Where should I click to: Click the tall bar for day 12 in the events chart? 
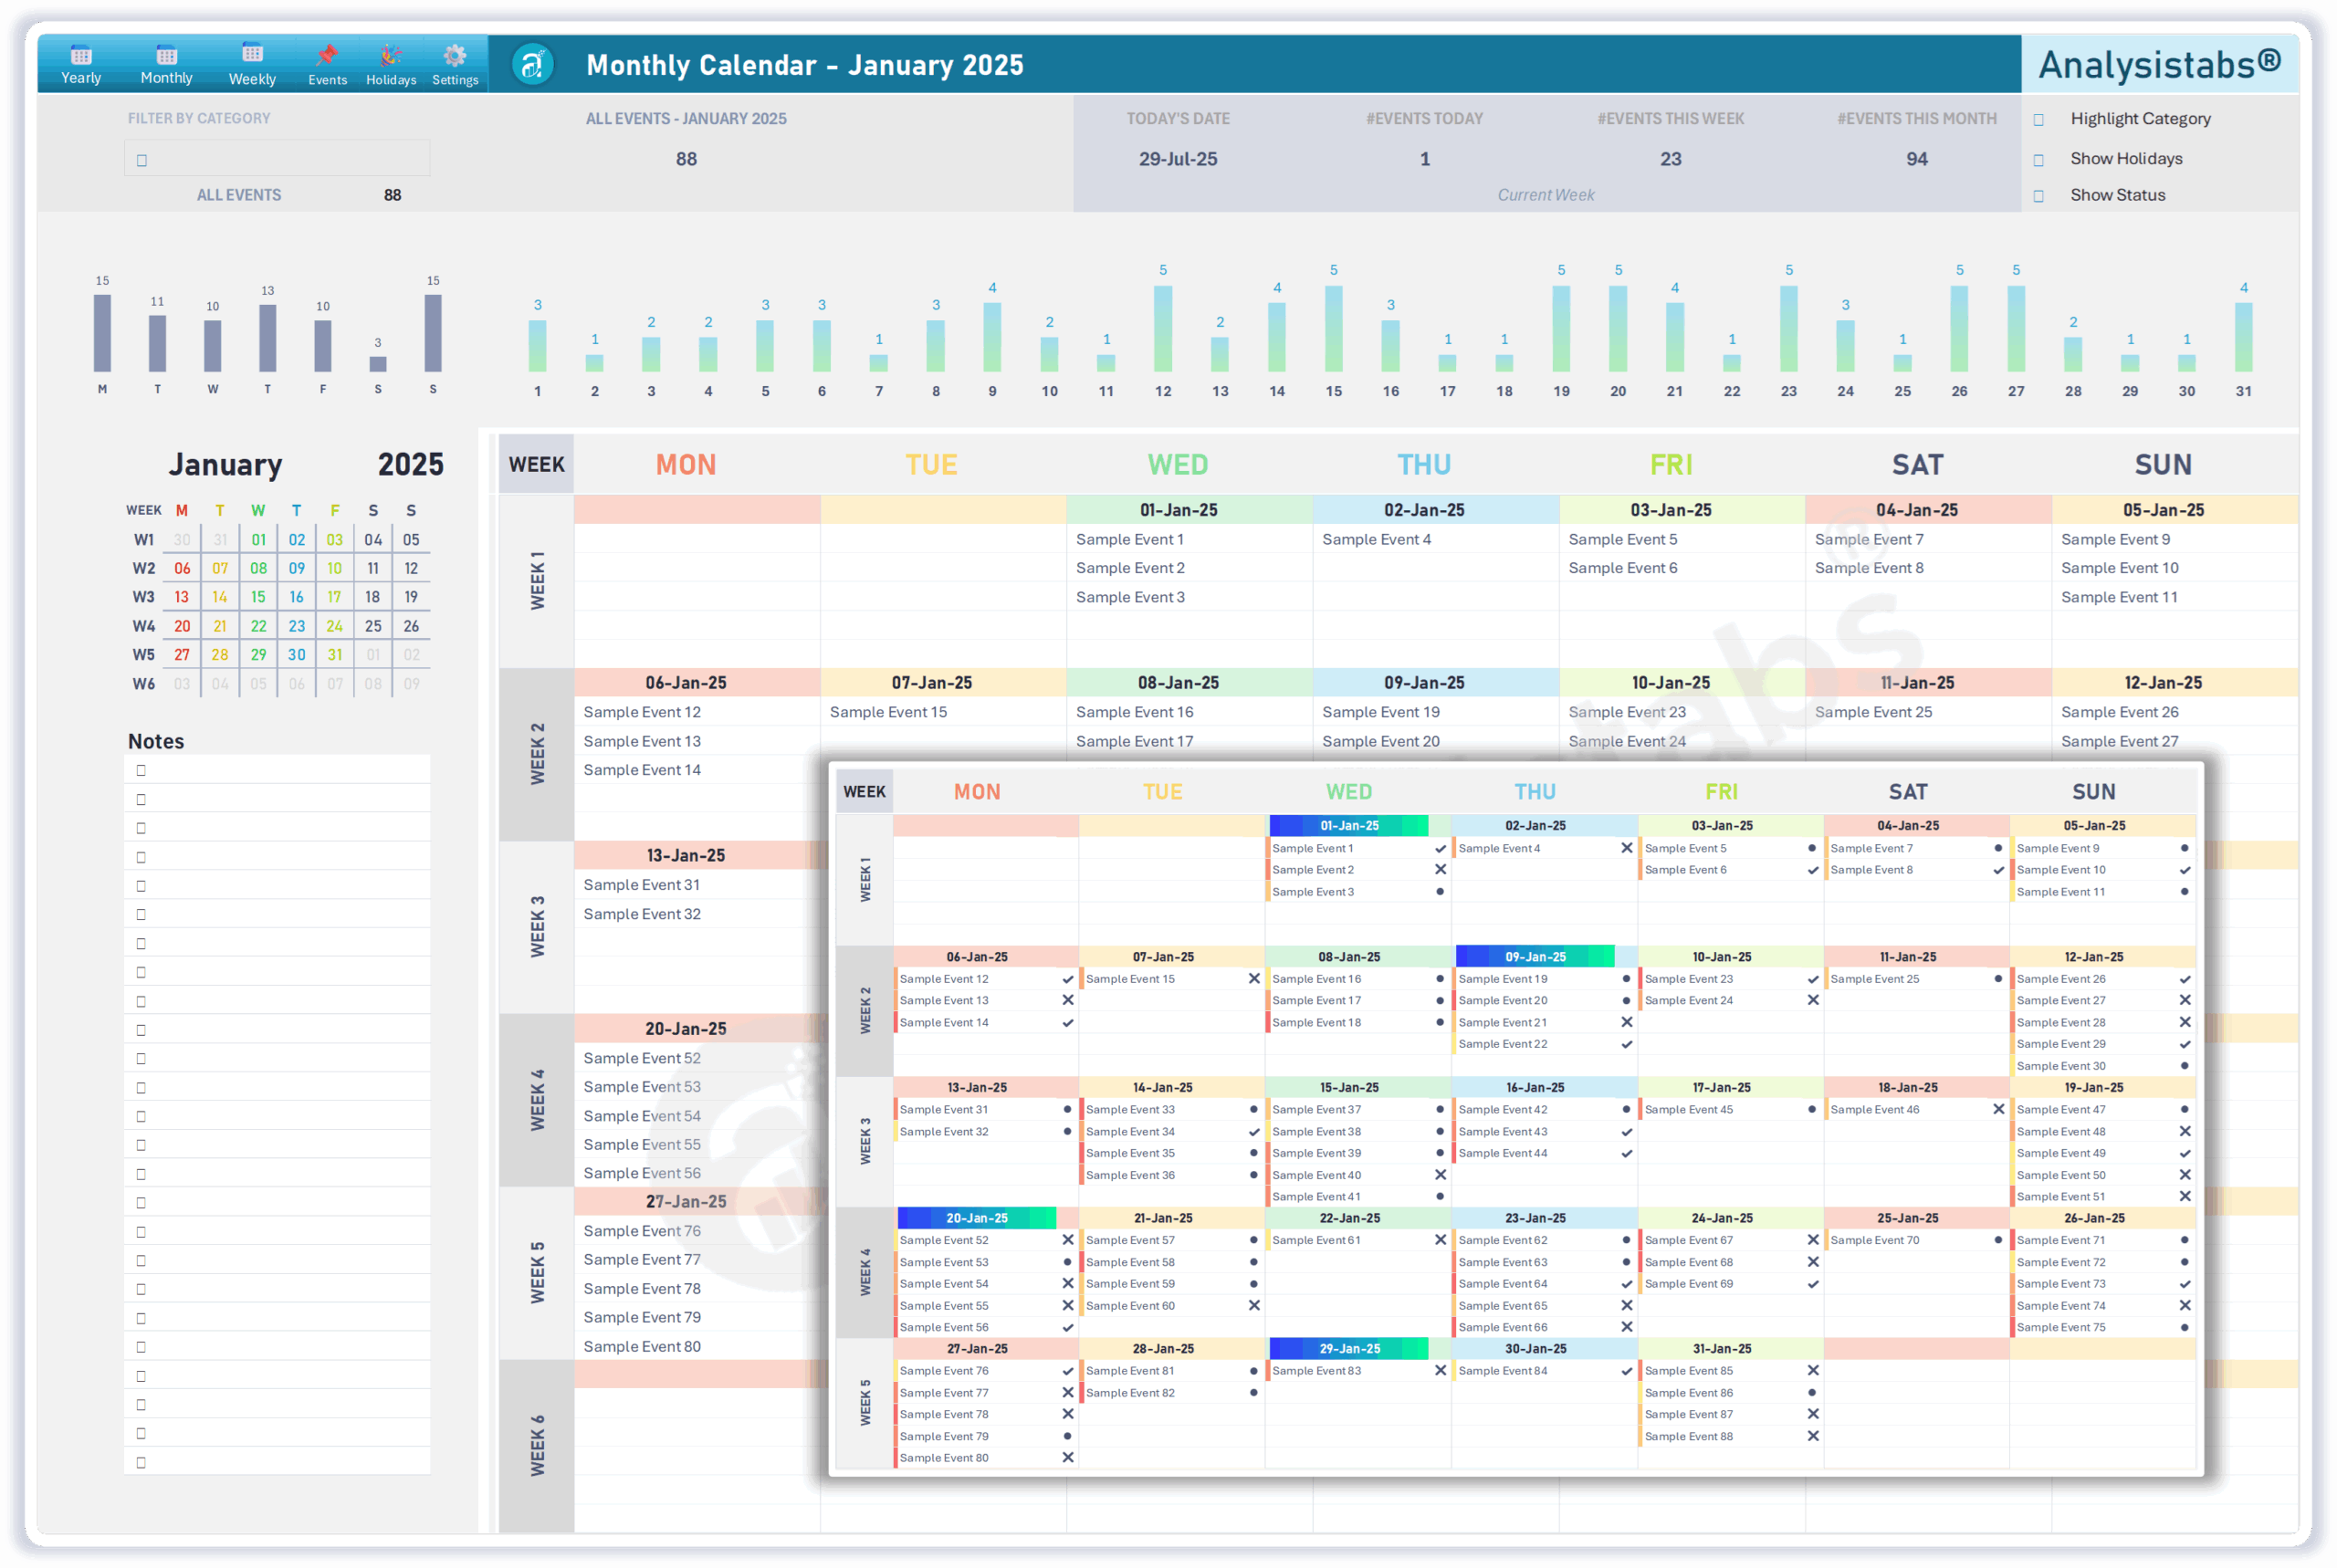coord(1162,330)
